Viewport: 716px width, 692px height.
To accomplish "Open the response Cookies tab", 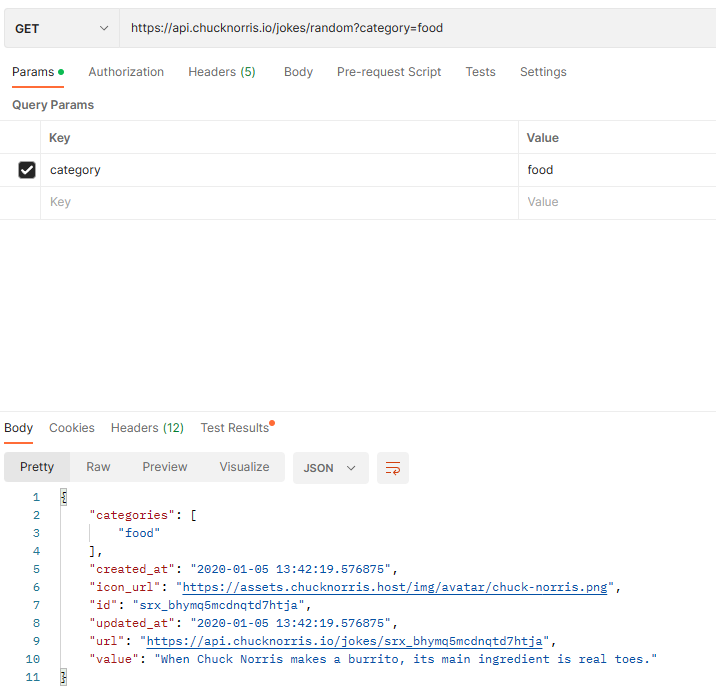I will pos(72,428).
